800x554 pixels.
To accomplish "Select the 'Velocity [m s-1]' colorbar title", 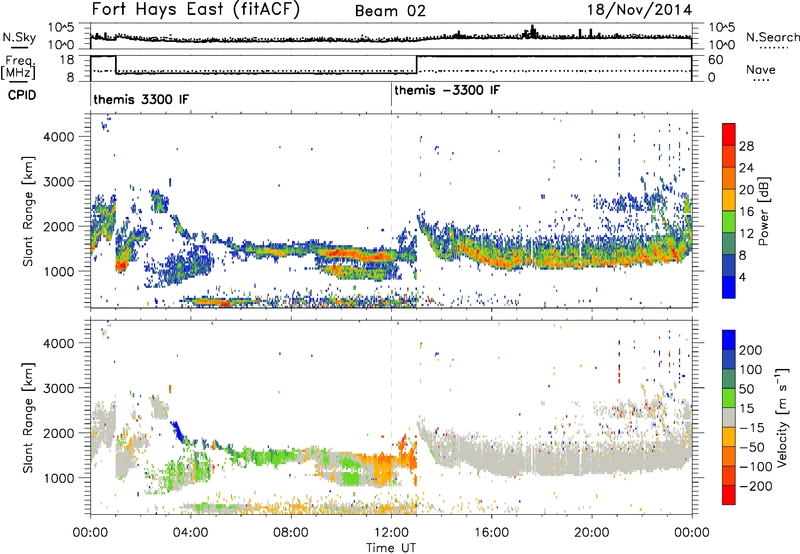I will pyautogui.click(x=782, y=417).
